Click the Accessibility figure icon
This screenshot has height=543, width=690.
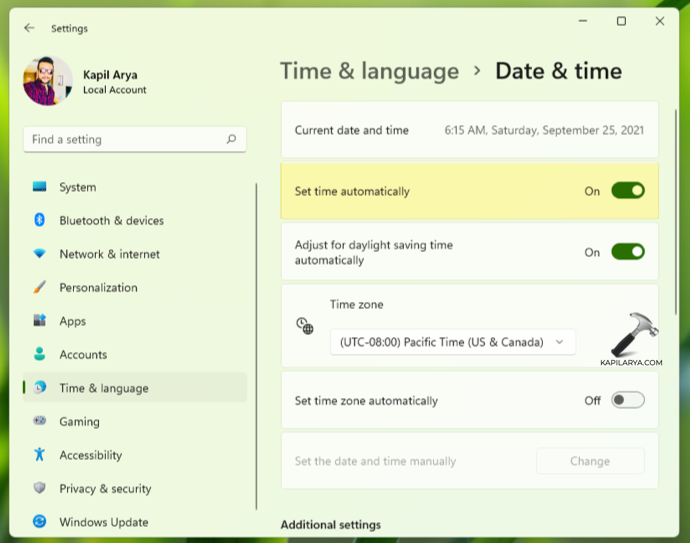(40, 455)
